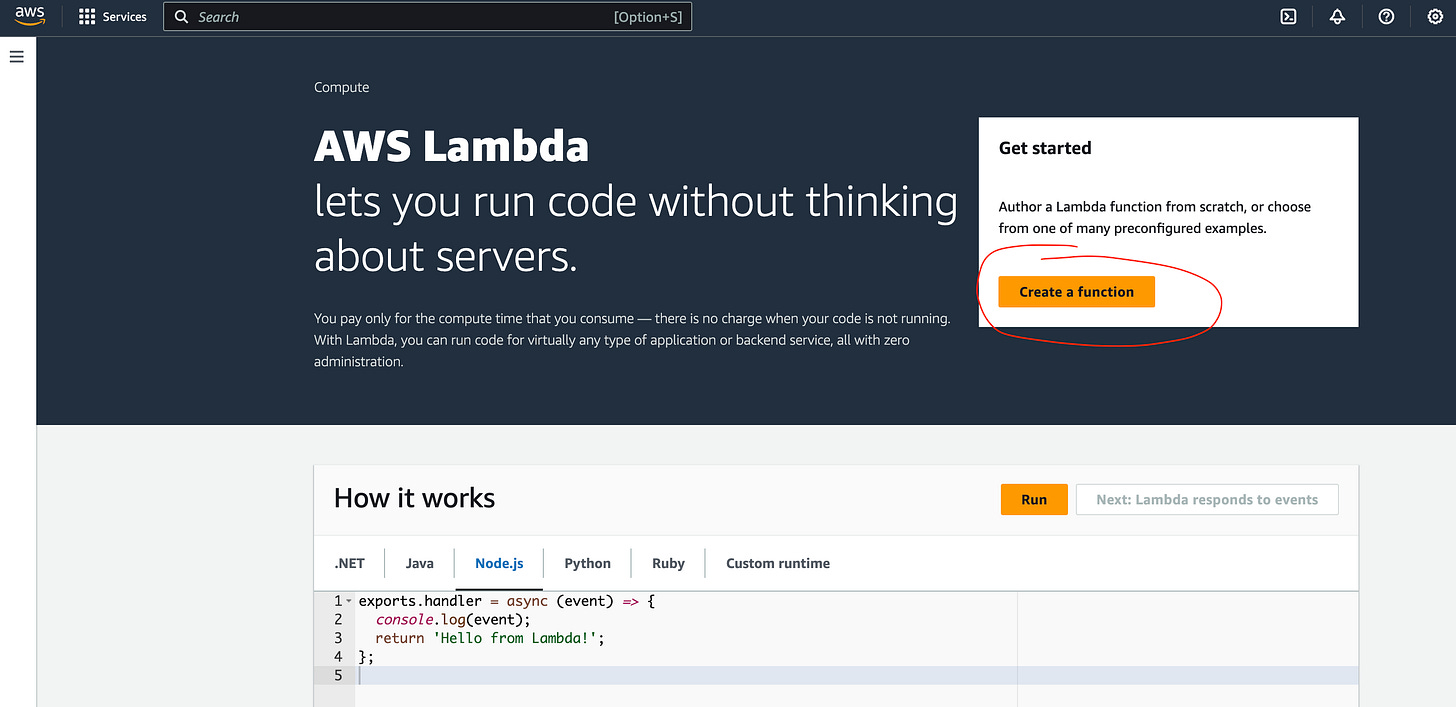Image resolution: width=1456 pixels, height=707 pixels.
Task: Click Next: Lambda responds to events
Action: 1207,500
